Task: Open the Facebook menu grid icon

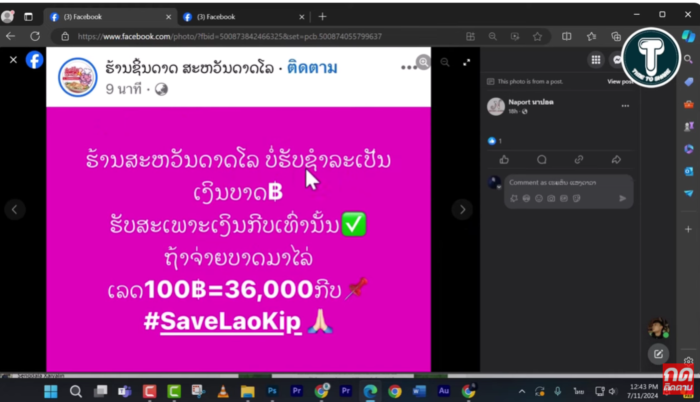Action: point(596,60)
